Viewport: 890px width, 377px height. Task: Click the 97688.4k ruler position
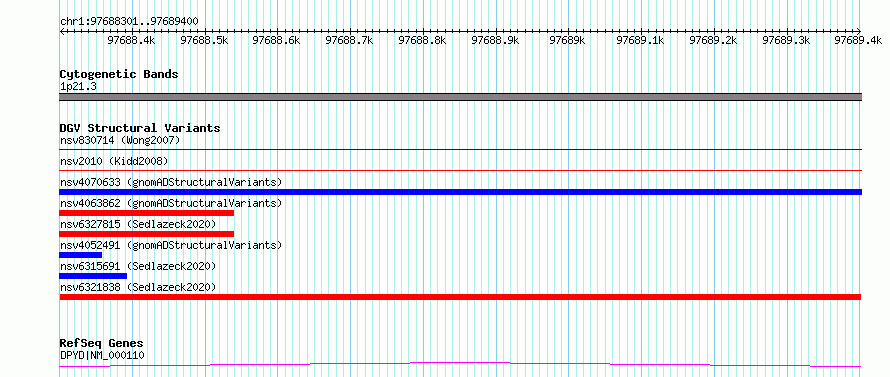tap(131, 40)
